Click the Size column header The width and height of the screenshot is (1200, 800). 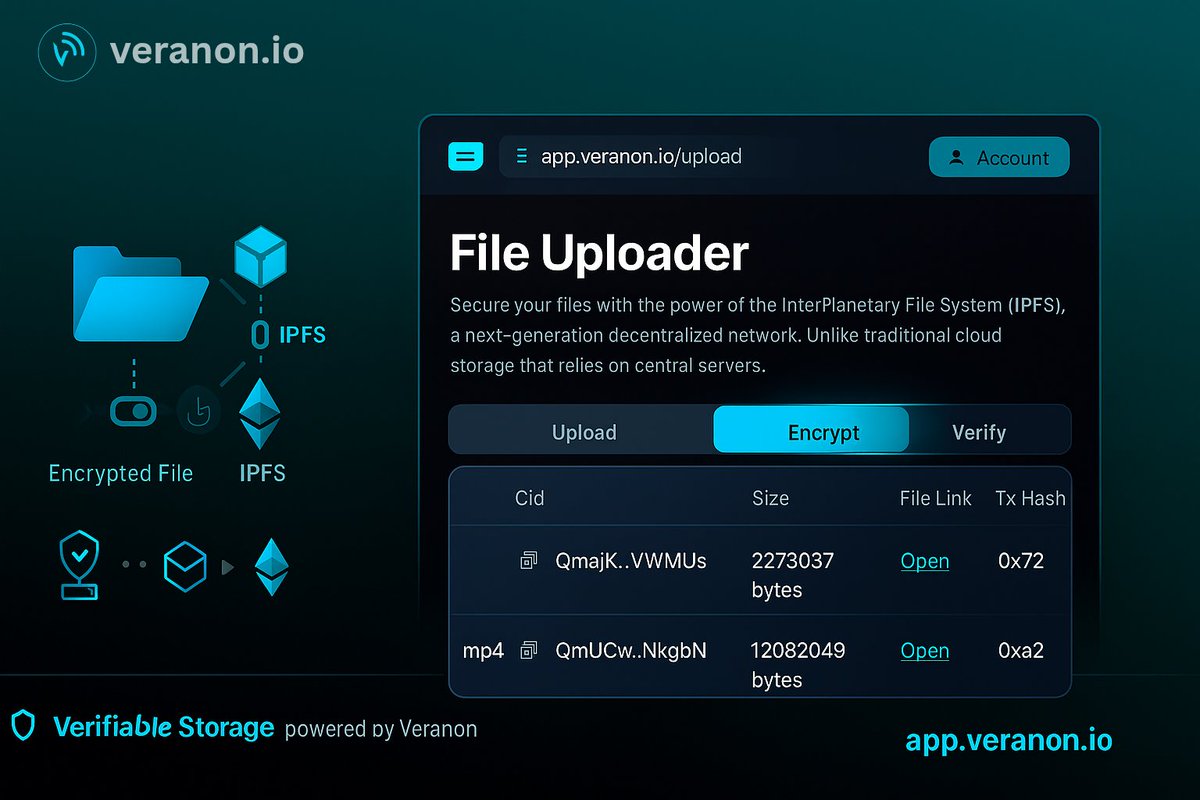pos(770,498)
